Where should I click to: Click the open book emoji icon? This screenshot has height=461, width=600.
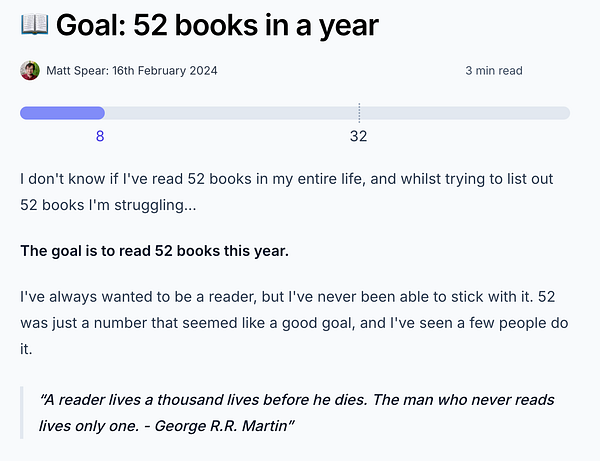(x=34, y=24)
